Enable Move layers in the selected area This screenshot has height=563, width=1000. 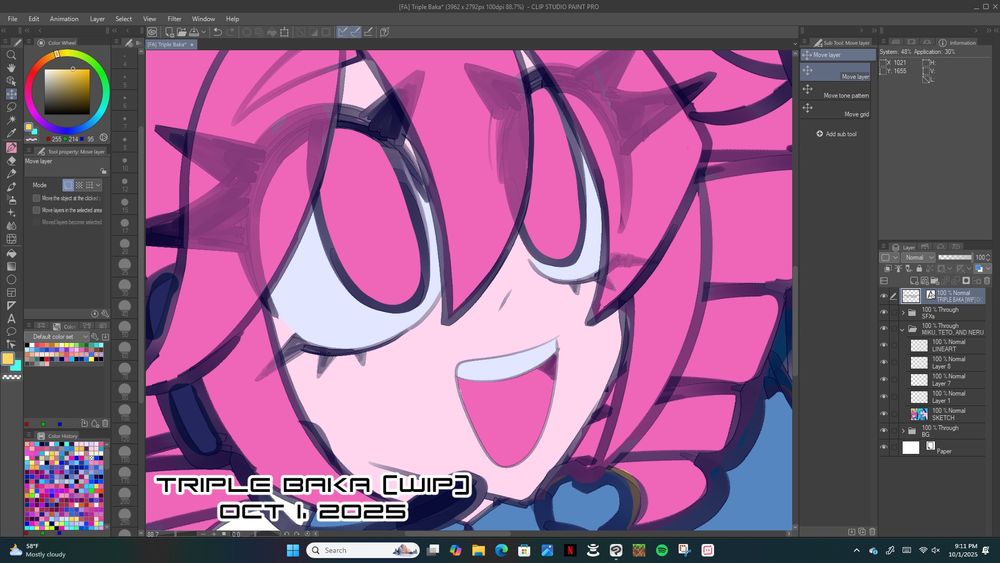(36, 210)
